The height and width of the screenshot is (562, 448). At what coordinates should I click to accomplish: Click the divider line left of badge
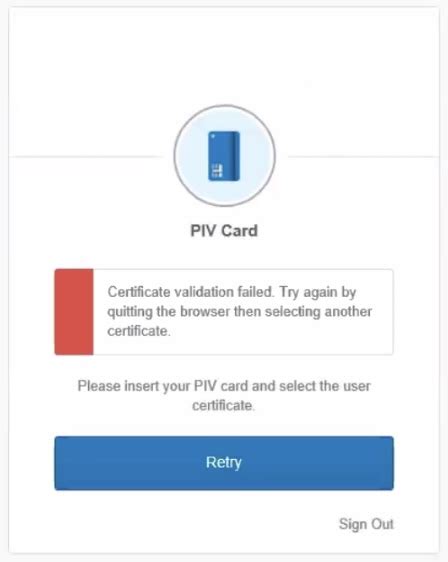coord(86,157)
